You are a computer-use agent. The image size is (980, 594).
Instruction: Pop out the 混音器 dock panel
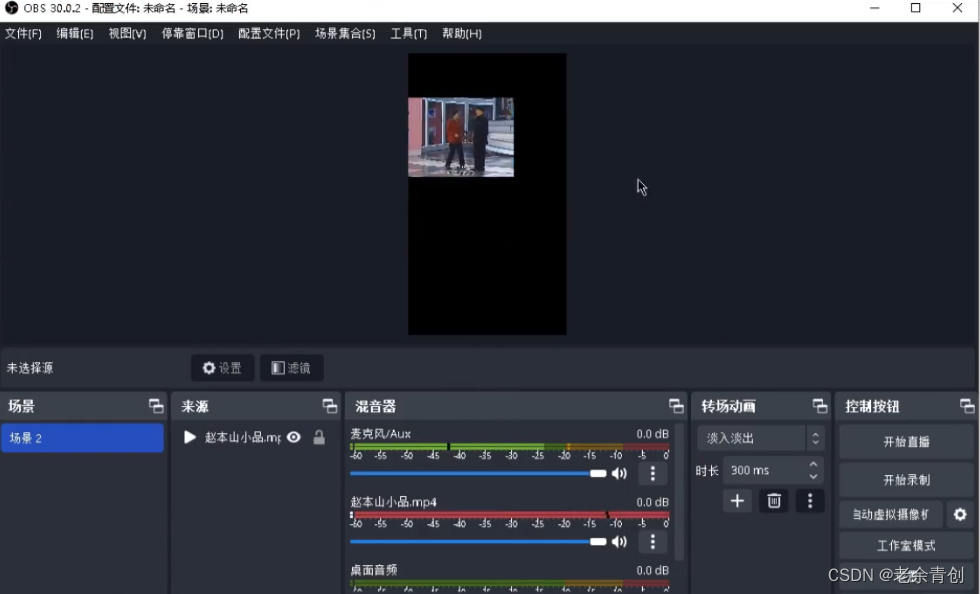click(x=676, y=406)
